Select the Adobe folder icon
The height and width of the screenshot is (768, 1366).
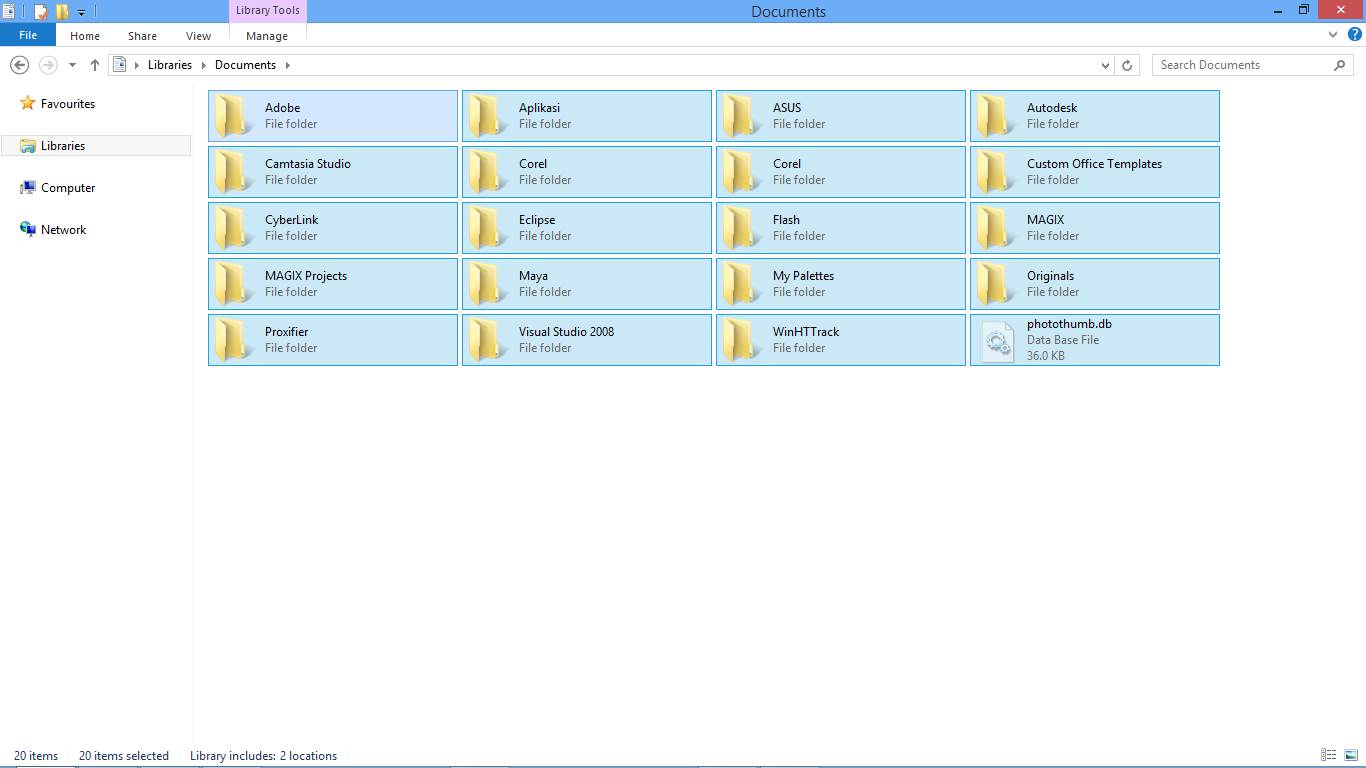click(234, 116)
